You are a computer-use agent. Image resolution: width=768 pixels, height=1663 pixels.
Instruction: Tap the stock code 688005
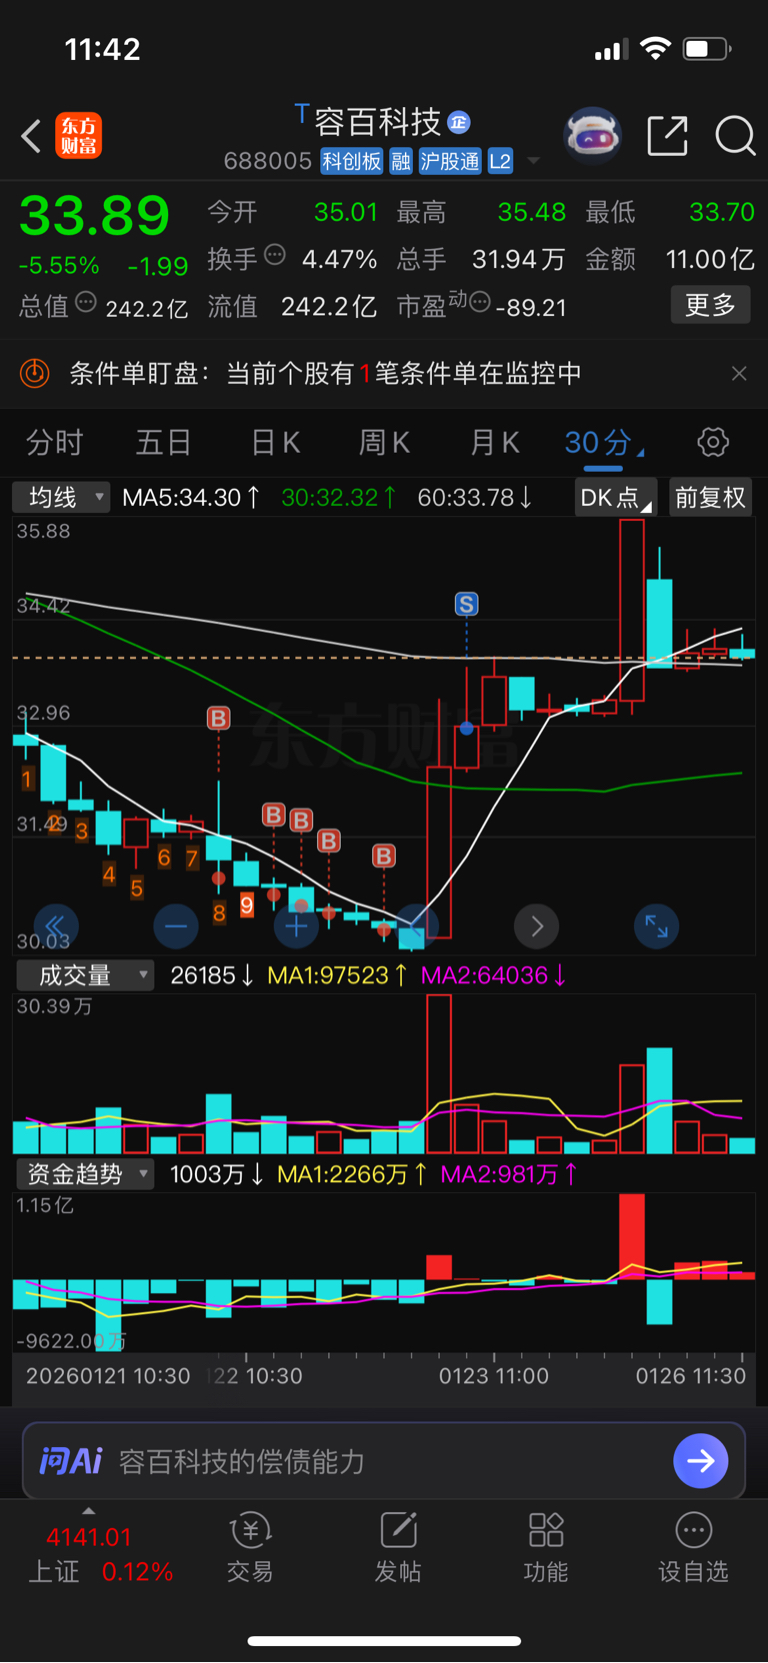[x=268, y=161]
